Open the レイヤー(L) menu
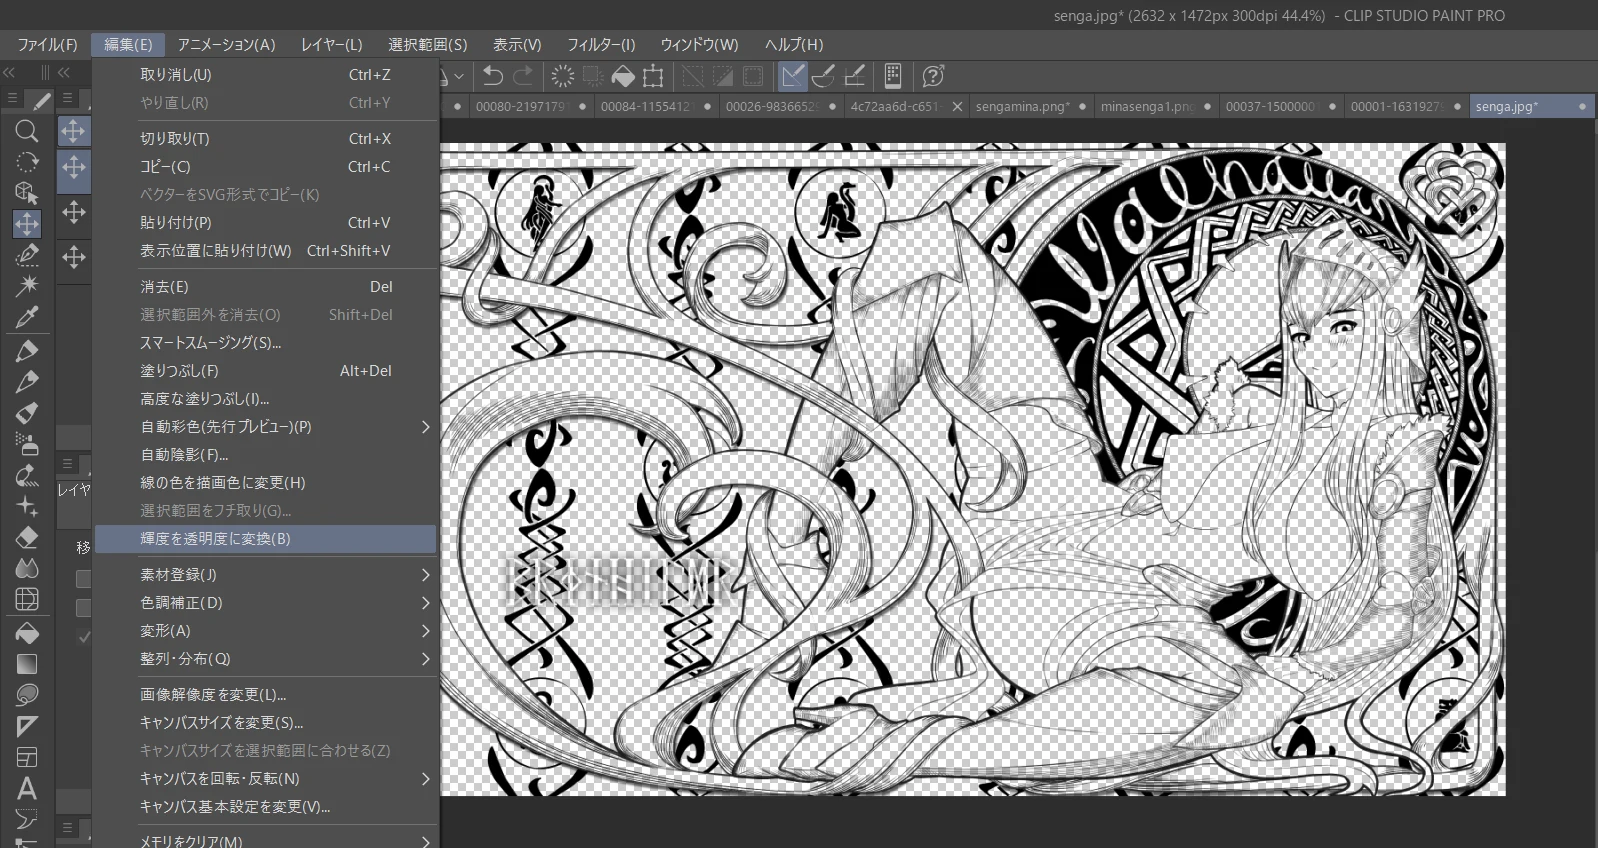 [x=331, y=44]
